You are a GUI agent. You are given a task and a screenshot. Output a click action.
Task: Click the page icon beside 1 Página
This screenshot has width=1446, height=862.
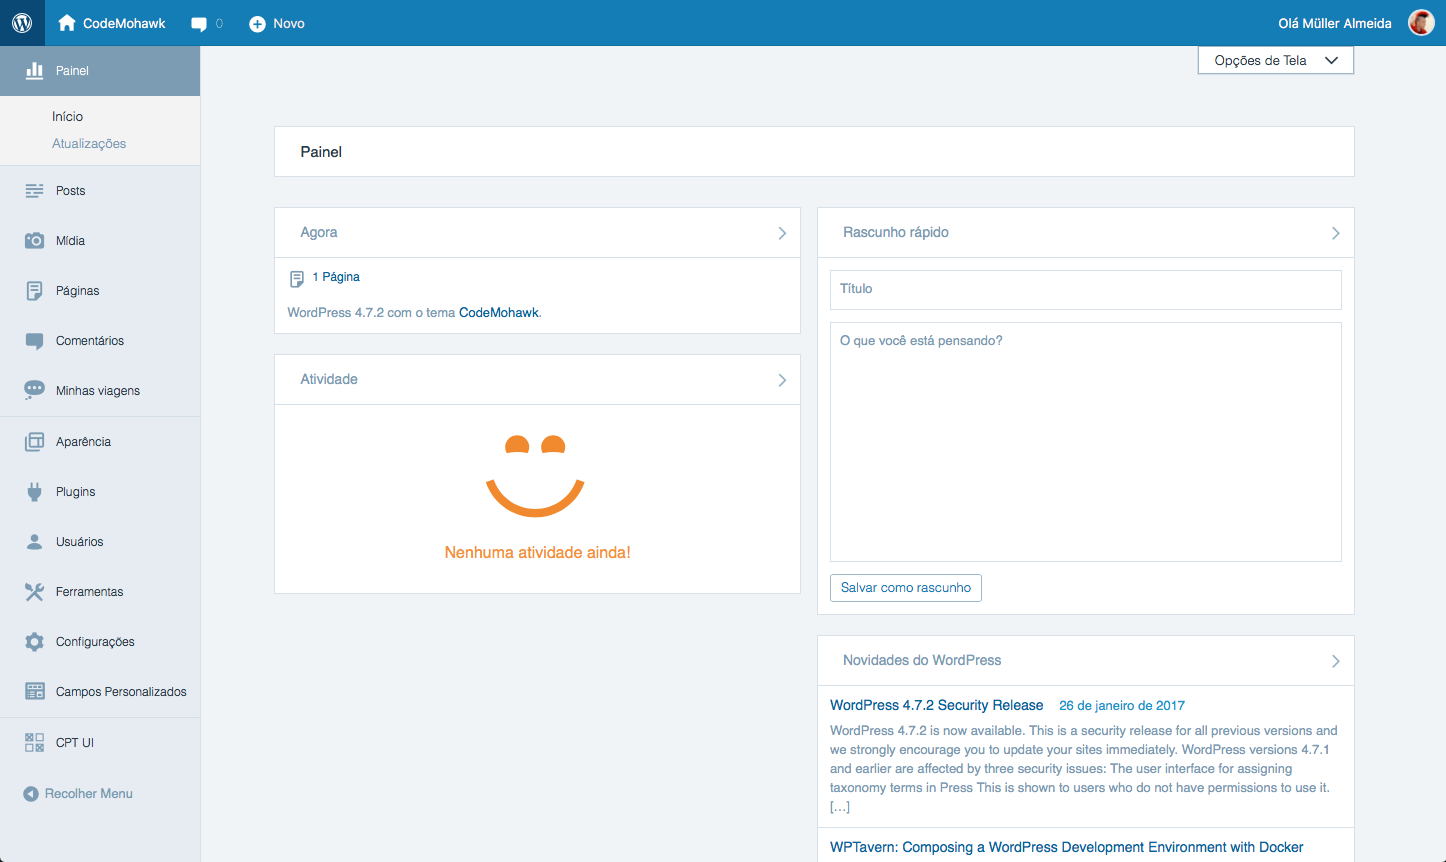297,279
